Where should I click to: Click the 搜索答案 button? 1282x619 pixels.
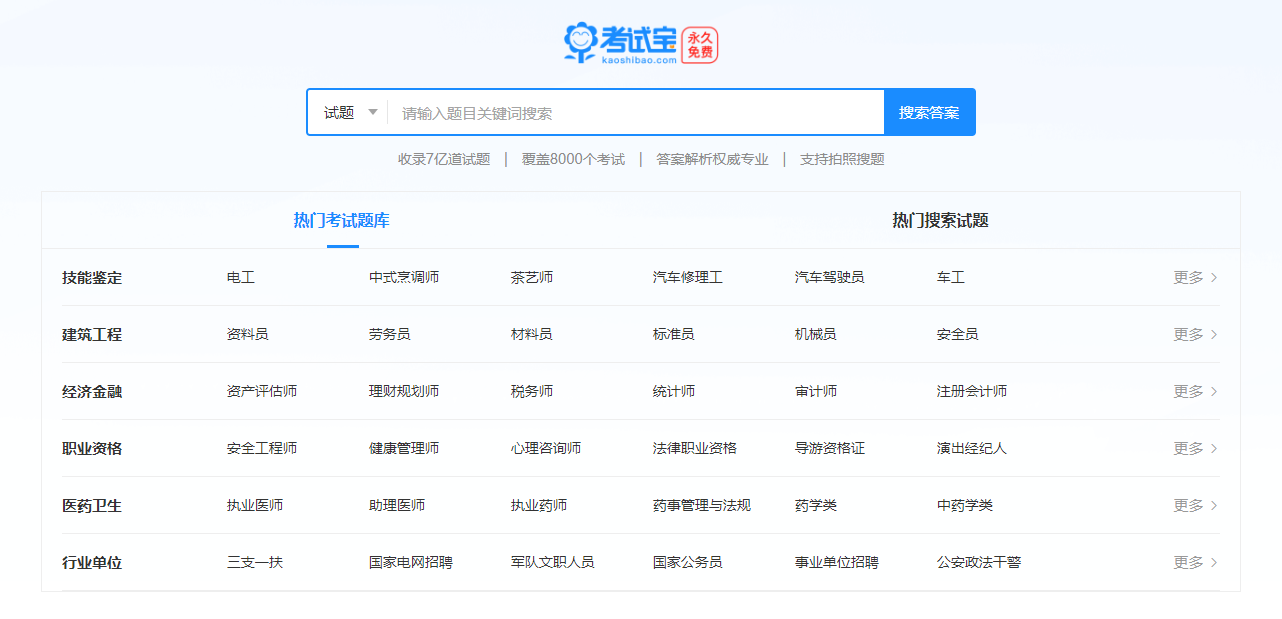929,112
